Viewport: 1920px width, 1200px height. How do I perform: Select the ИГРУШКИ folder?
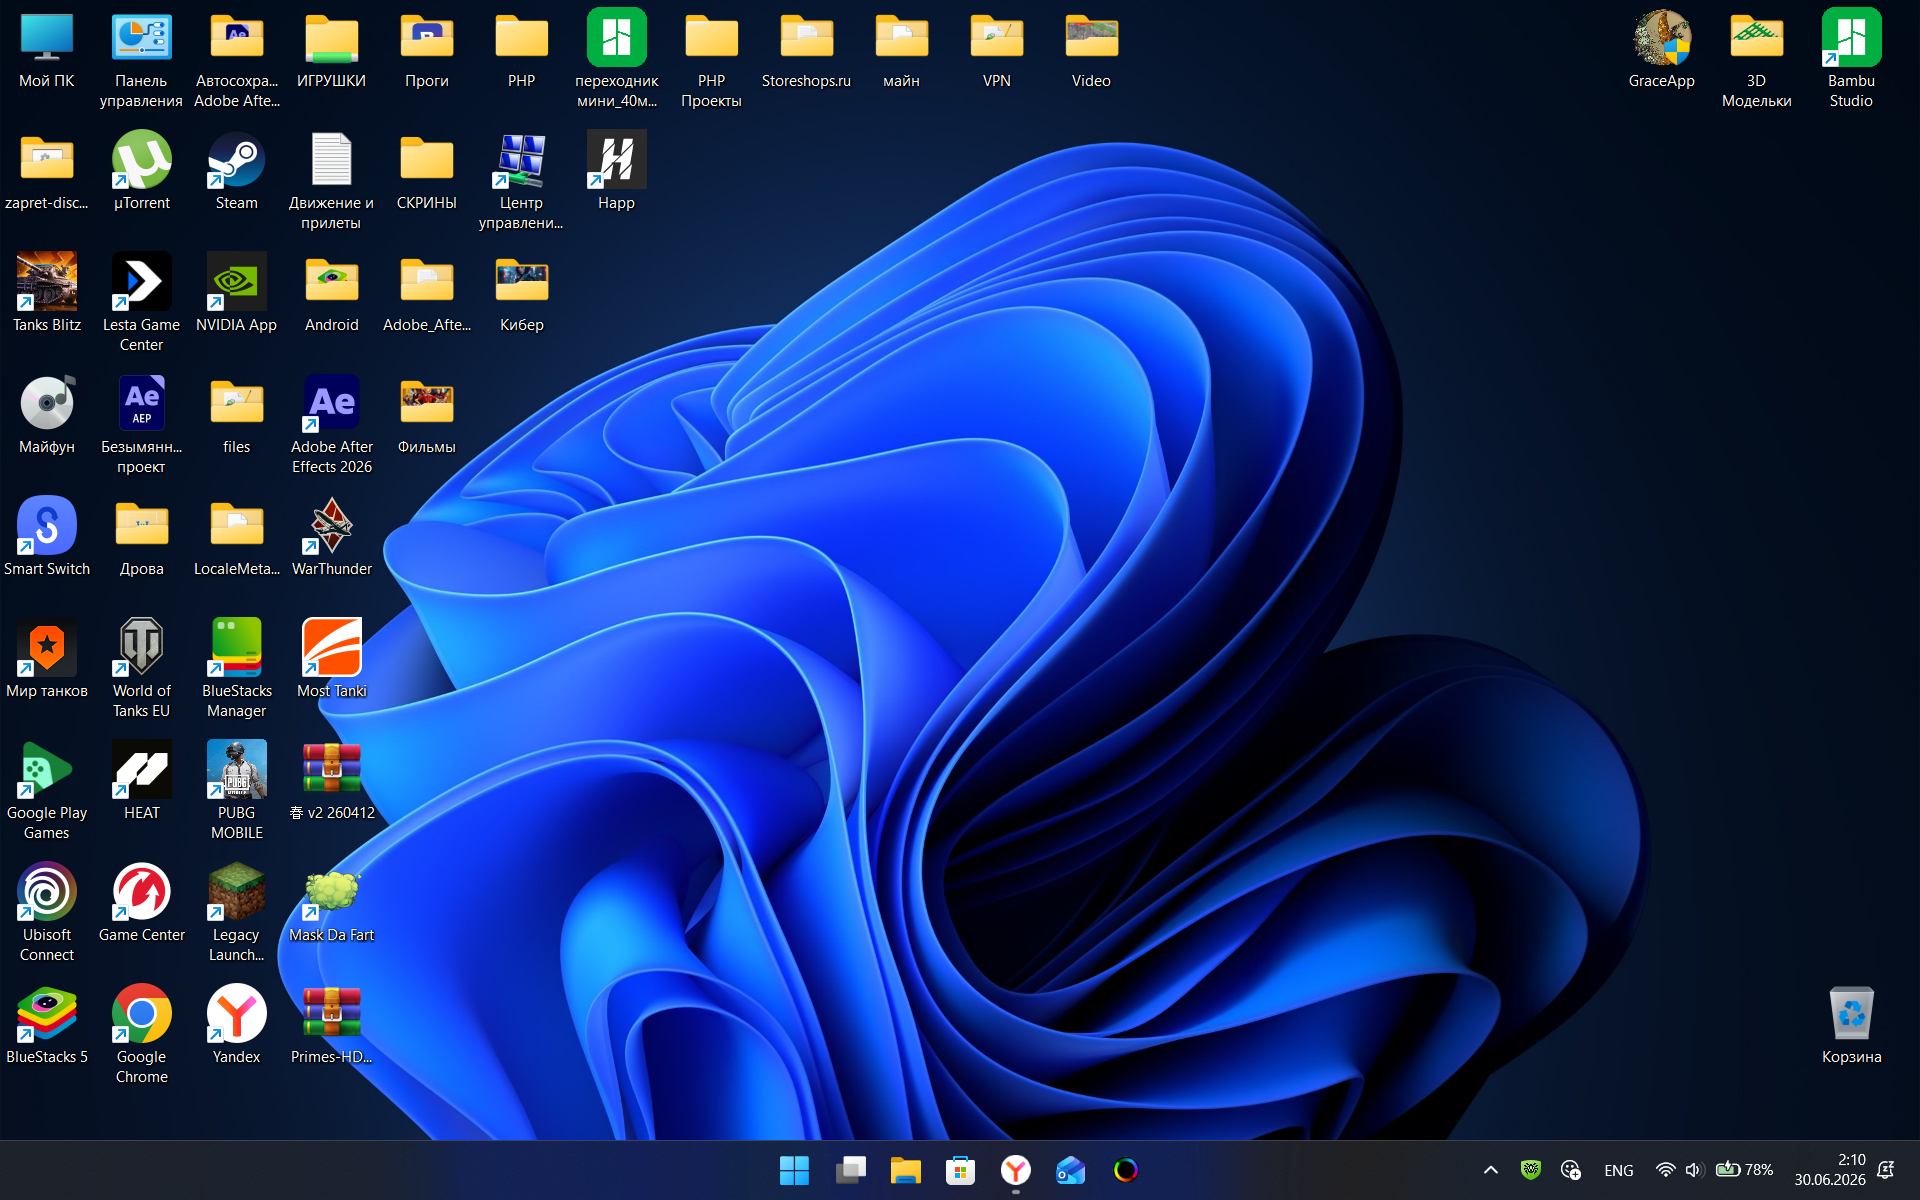331,50
